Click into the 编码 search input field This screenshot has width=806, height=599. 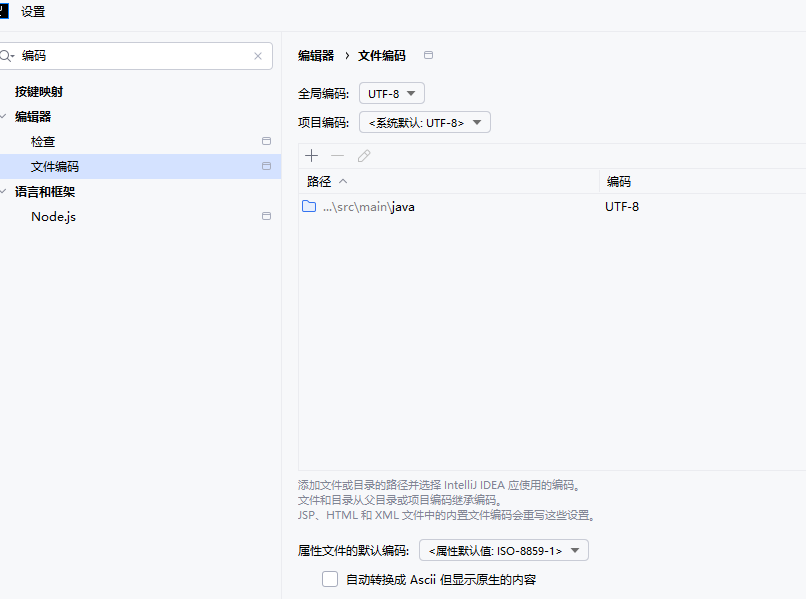134,56
